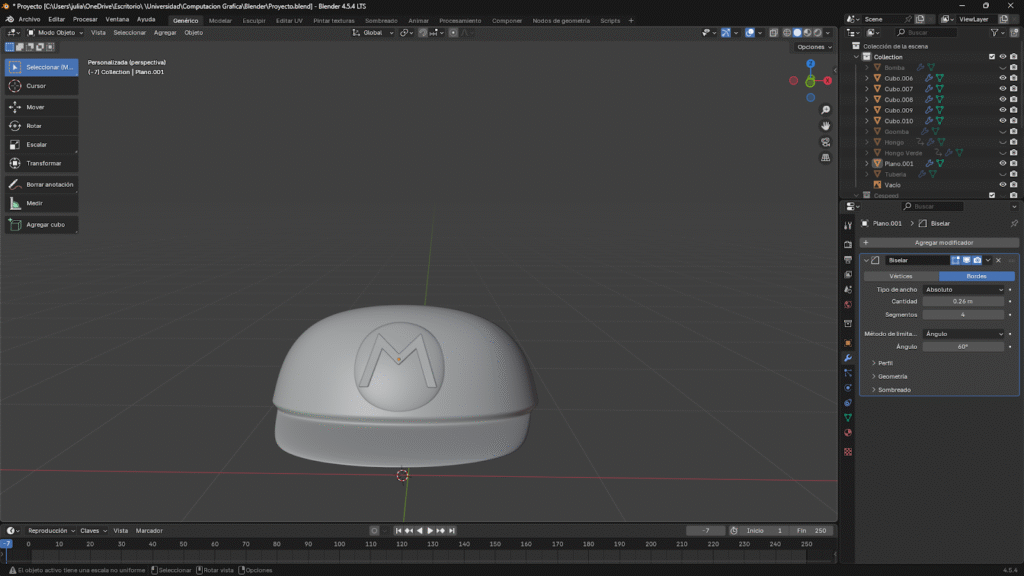Click the Cantidad 0.26 m slider field

point(963,301)
